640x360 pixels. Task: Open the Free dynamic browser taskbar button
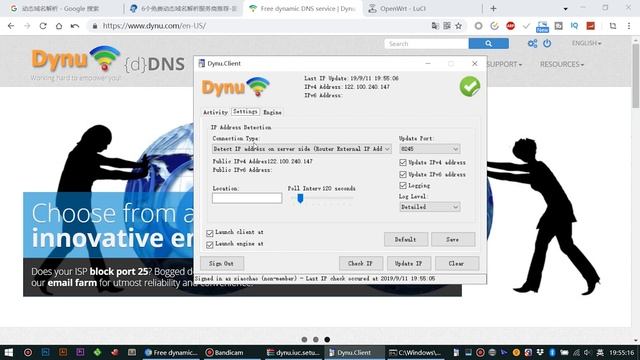tap(171, 352)
